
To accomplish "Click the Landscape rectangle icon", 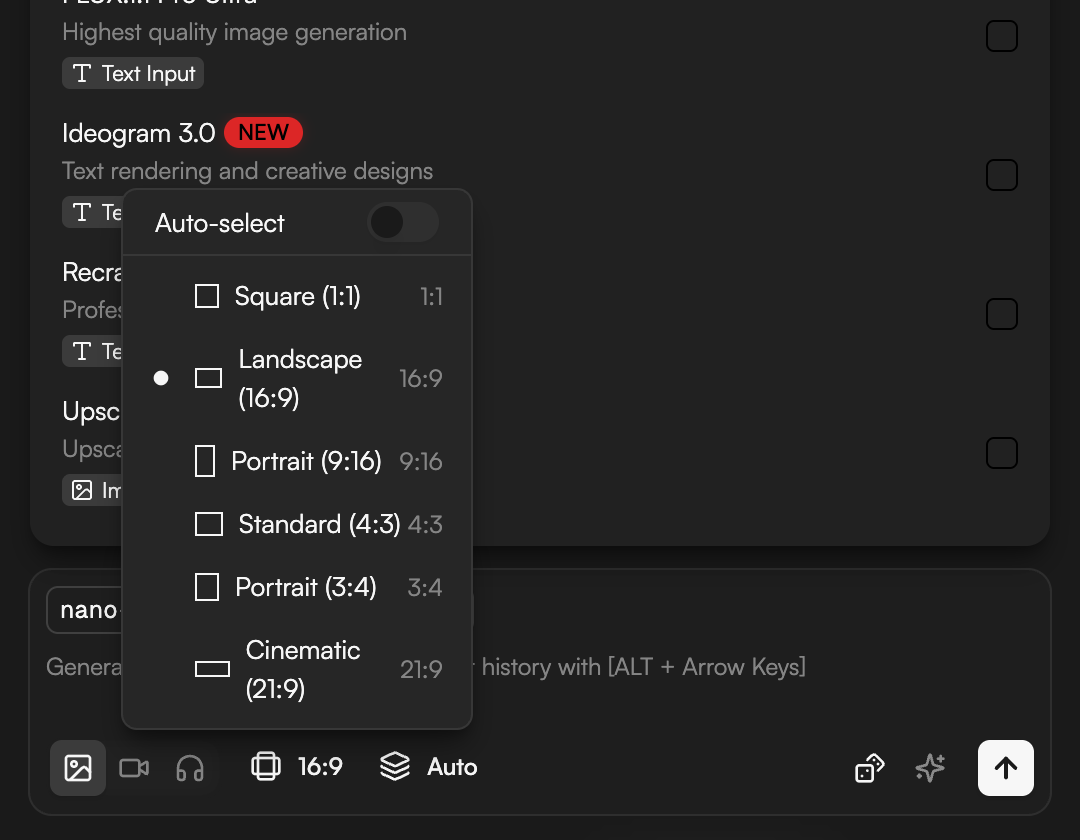I will pyautogui.click(x=208, y=379).
